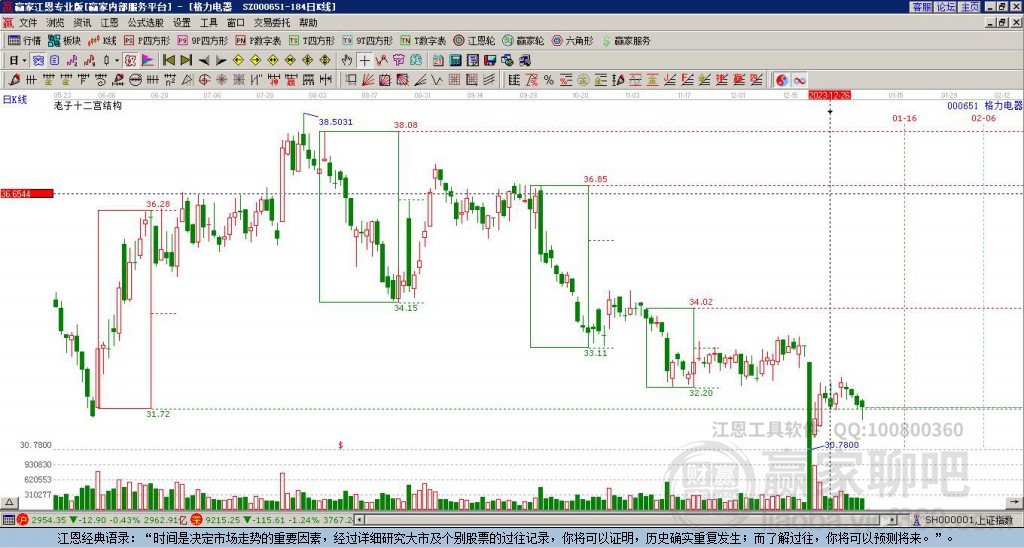This screenshot has height=548, width=1024.
Task: Click the 9215.25 index value in status bar
Action: (x=223, y=520)
